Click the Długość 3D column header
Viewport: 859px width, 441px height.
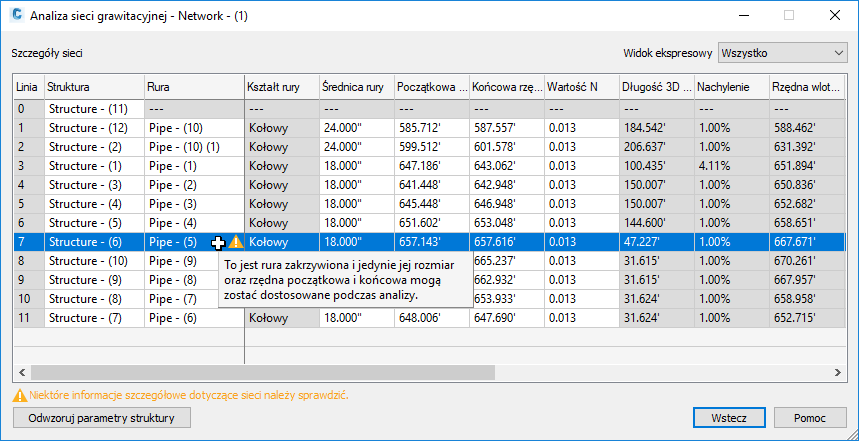point(657,87)
